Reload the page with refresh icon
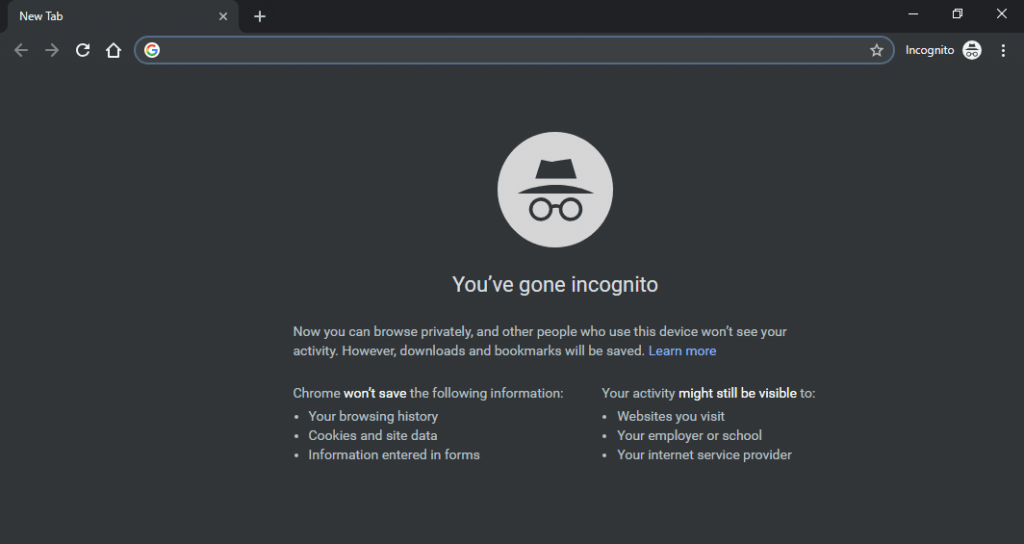The width and height of the screenshot is (1024, 544). (x=83, y=50)
